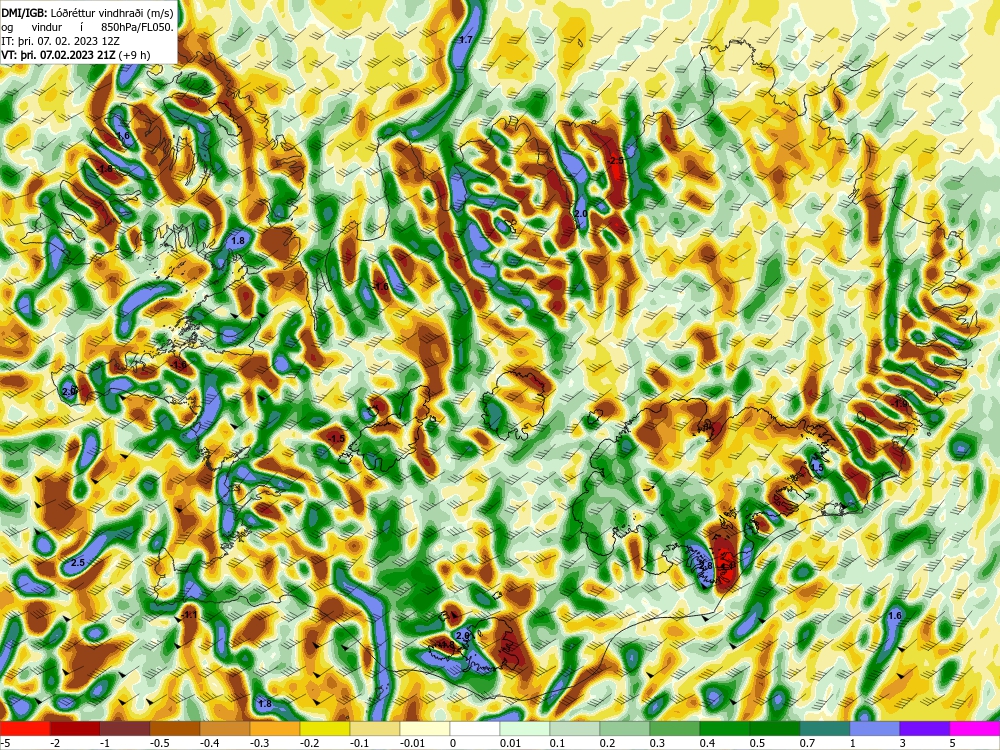Screen dimensions: 1000x750
Task: Click the dark maroon-brown legend swatch
Action: (x=125, y=728)
